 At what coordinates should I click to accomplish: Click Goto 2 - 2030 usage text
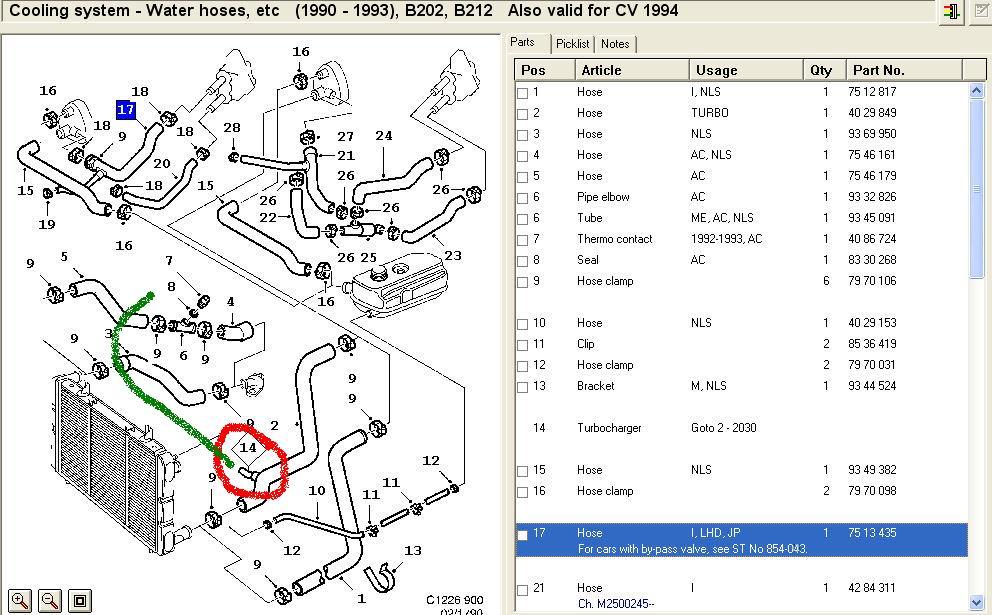pyautogui.click(x=723, y=428)
